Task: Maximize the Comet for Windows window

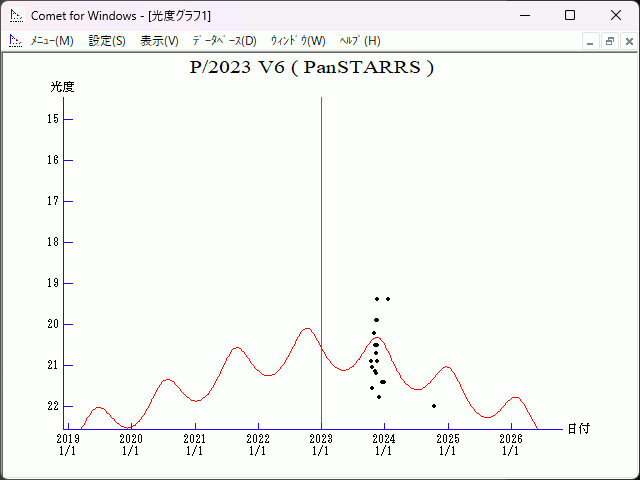Action: click(x=570, y=16)
